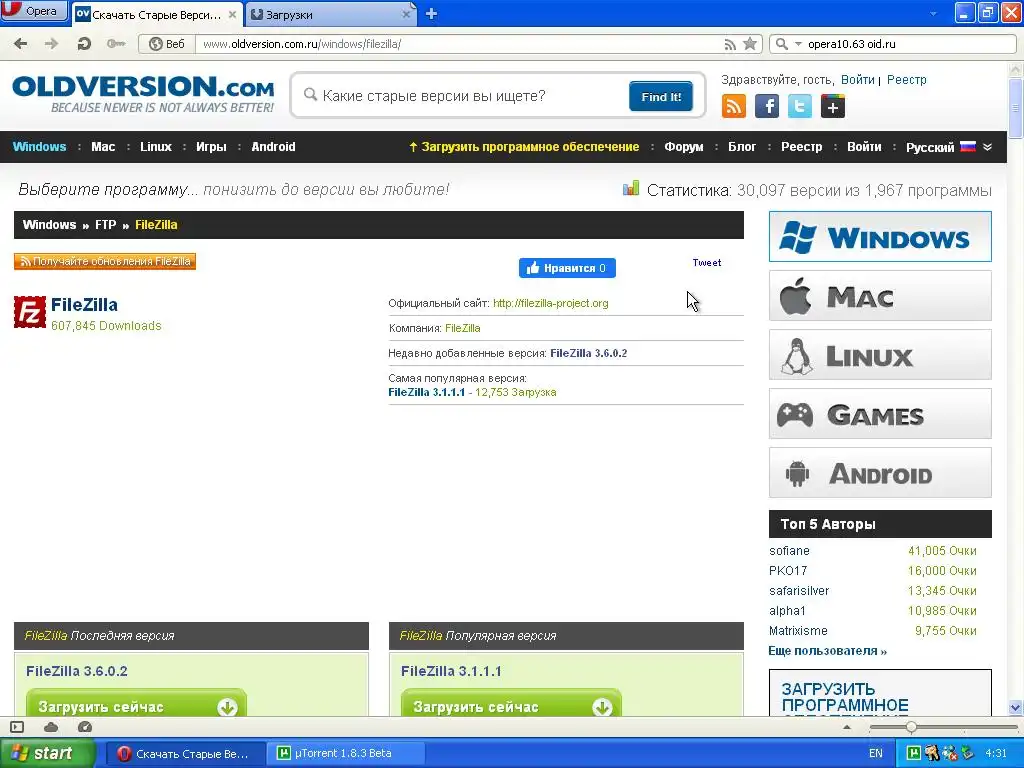
Task: Click the Получайте обновления FileZilla button
Action: [104, 261]
